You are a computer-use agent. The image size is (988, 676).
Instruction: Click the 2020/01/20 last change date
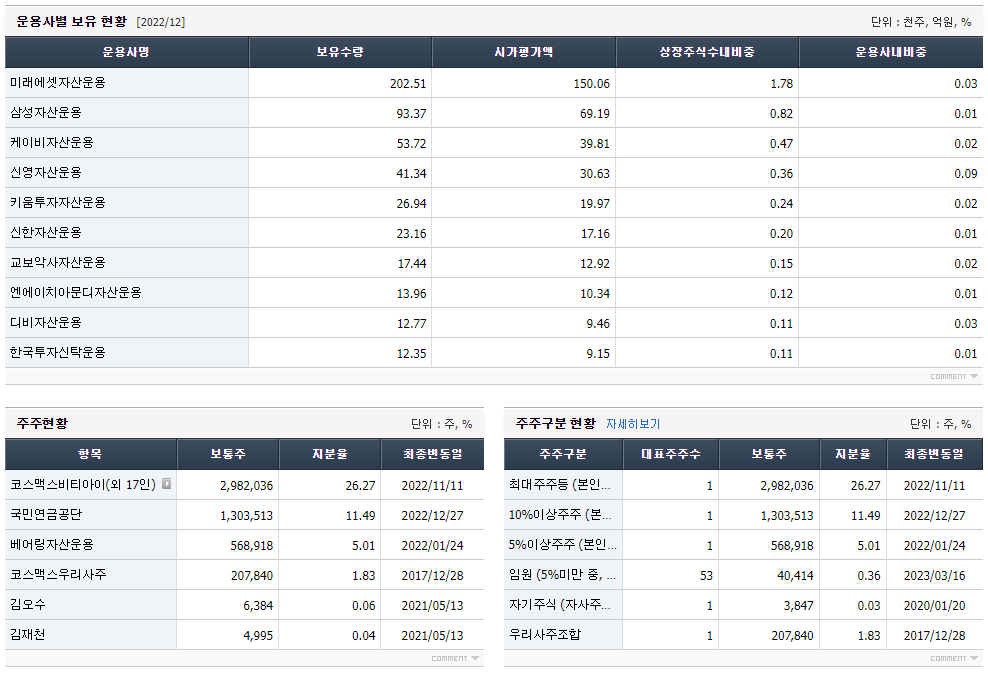coord(934,606)
